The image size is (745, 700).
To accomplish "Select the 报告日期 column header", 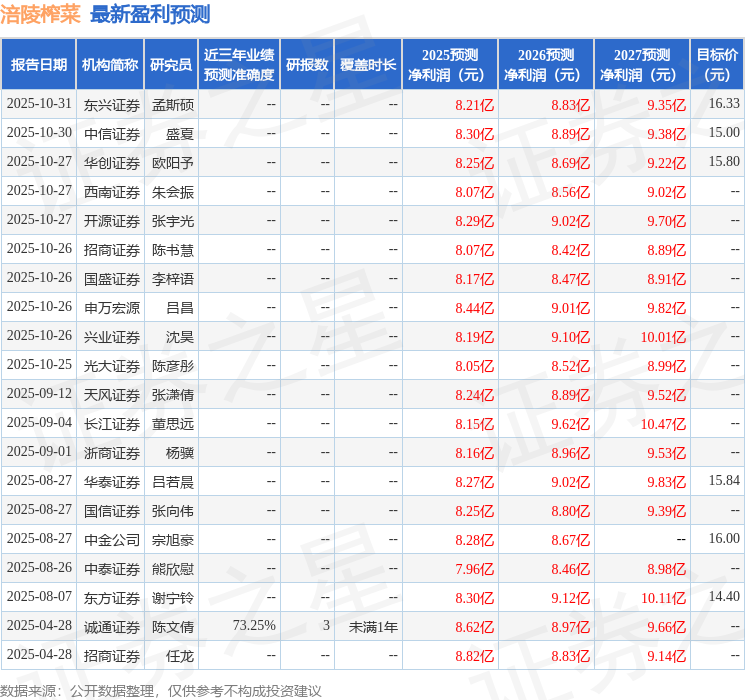I will 38,64.
